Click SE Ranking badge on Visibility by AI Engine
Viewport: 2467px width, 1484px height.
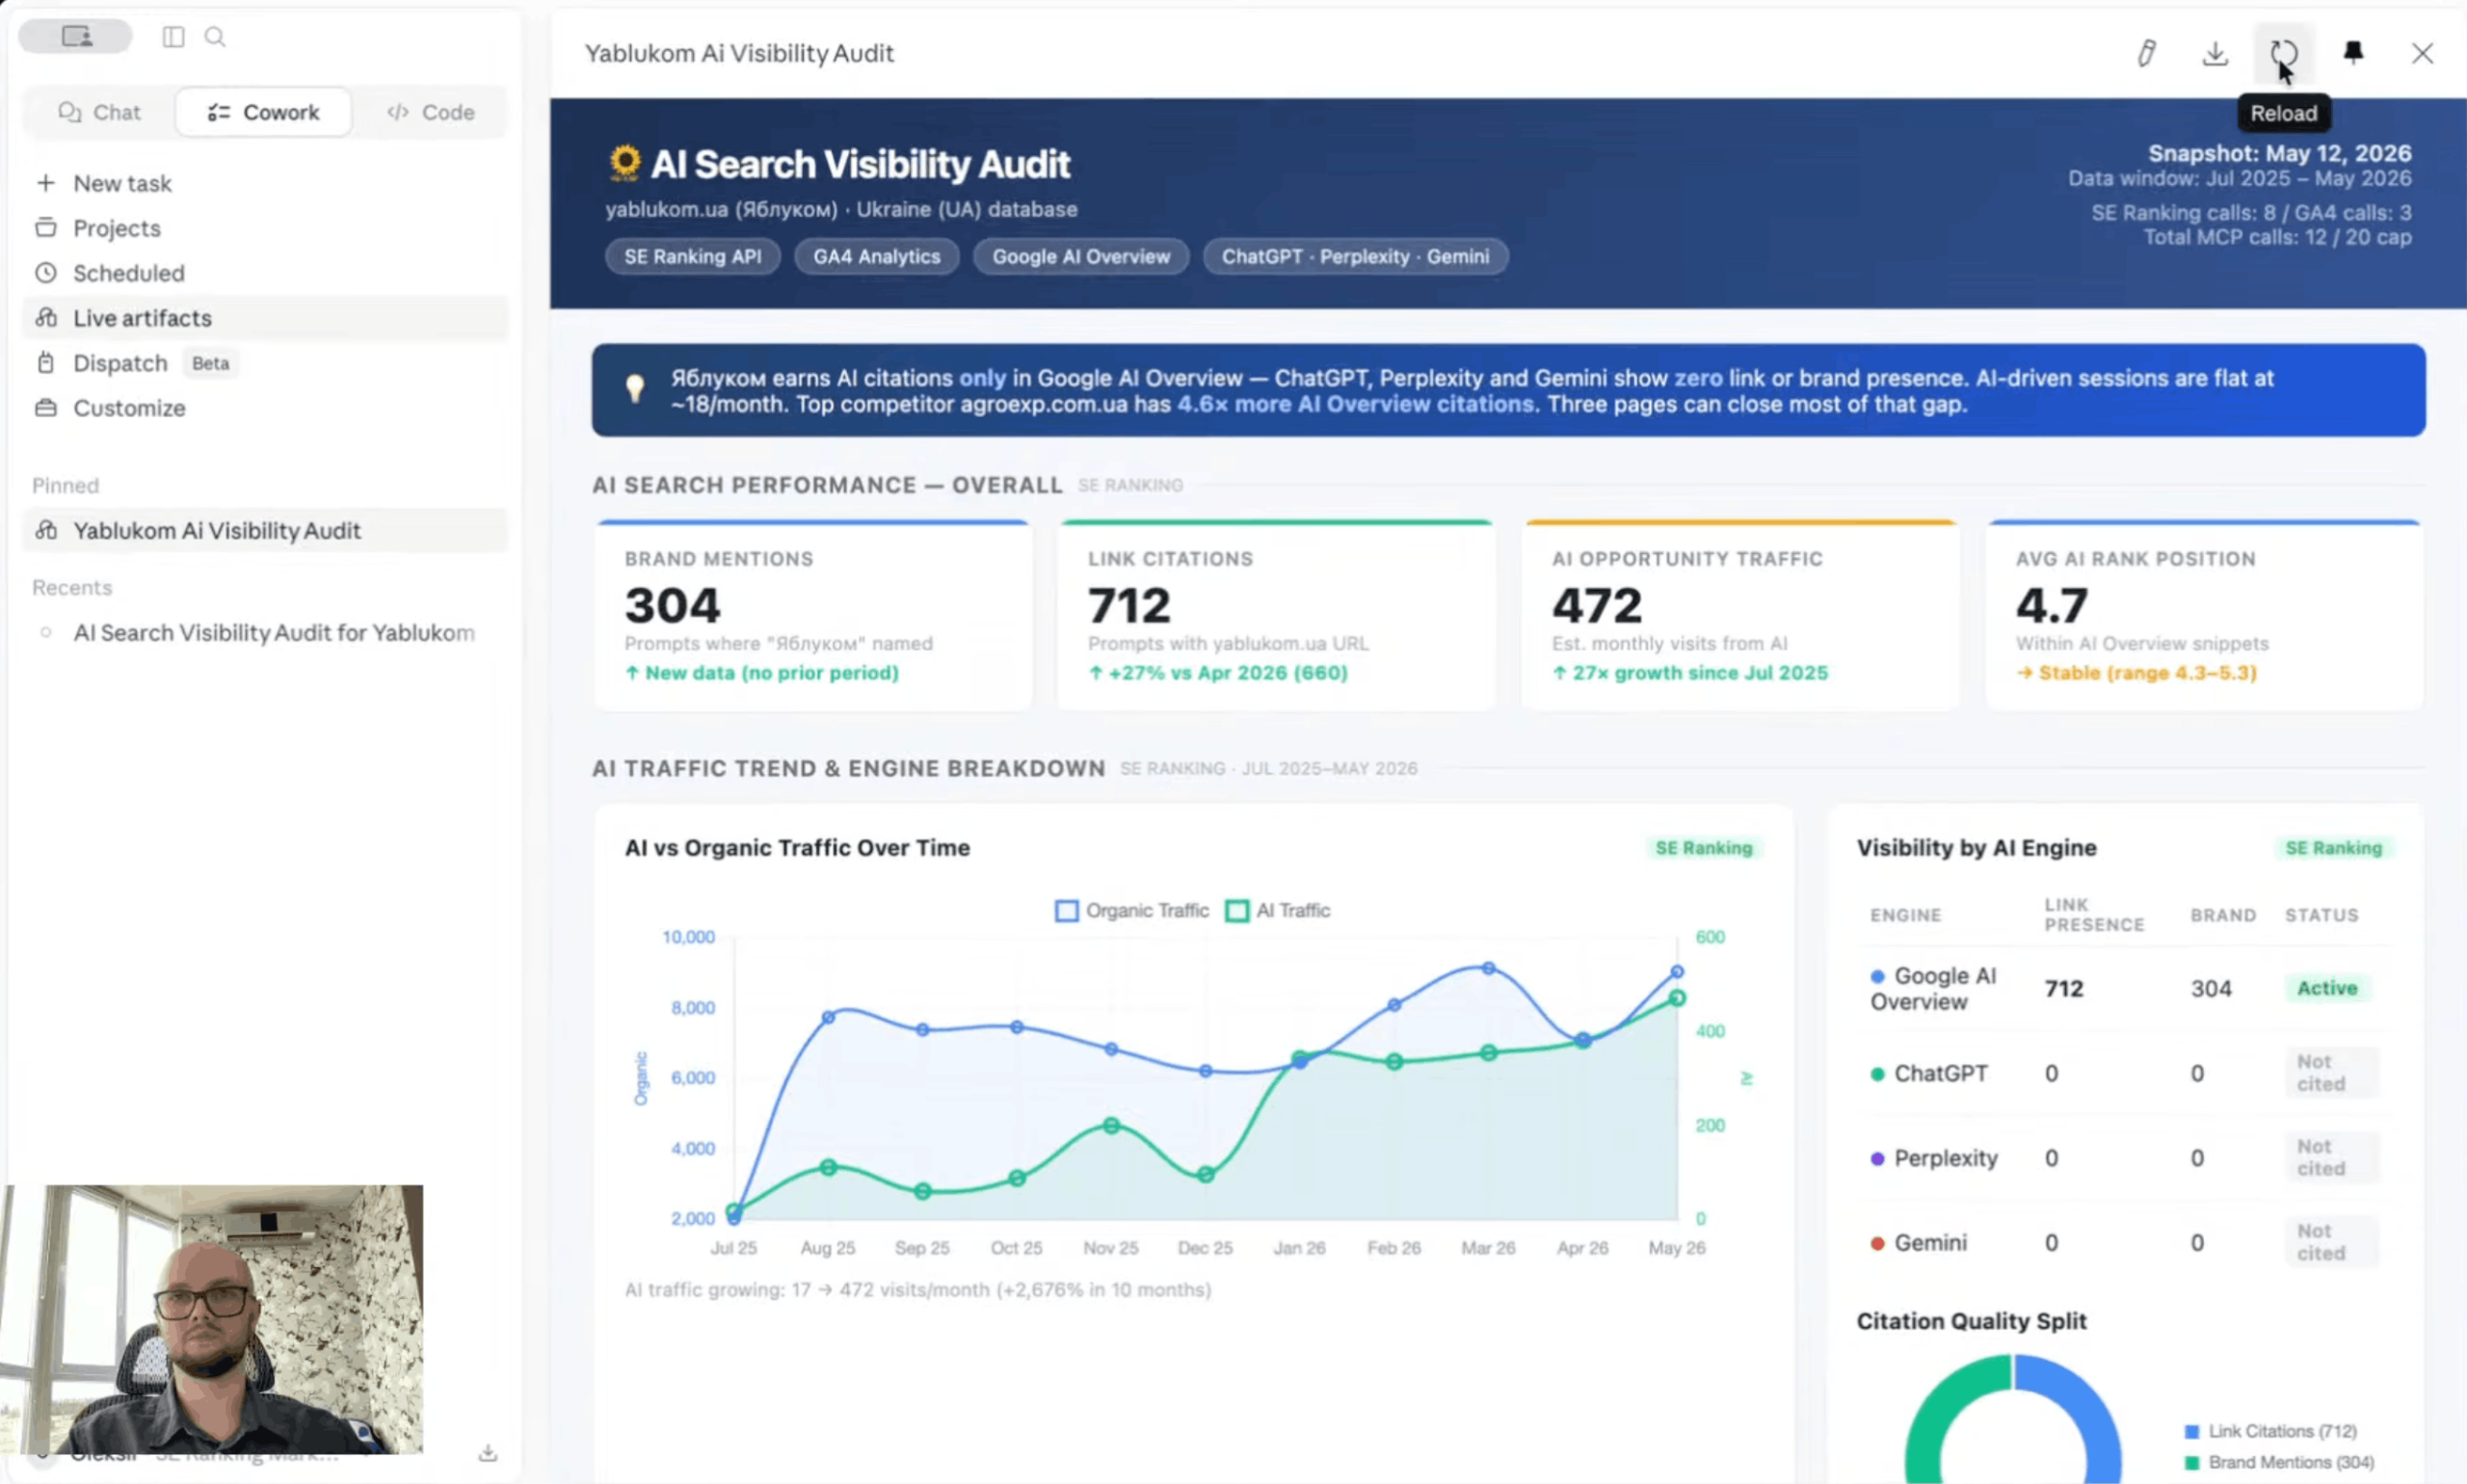coord(2333,848)
